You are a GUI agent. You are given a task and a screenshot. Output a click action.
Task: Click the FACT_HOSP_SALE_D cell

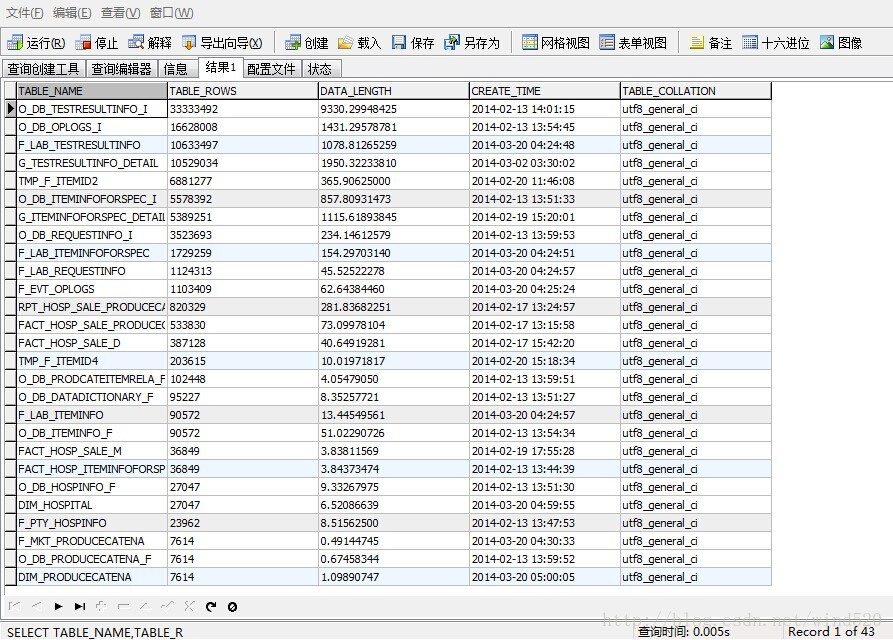click(x=92, y=343)
